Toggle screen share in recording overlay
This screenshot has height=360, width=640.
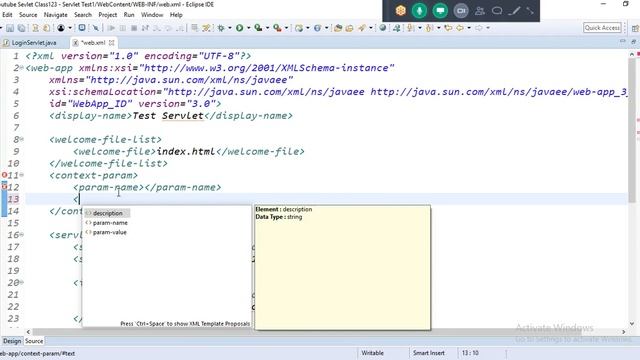(x=440, y=11)
